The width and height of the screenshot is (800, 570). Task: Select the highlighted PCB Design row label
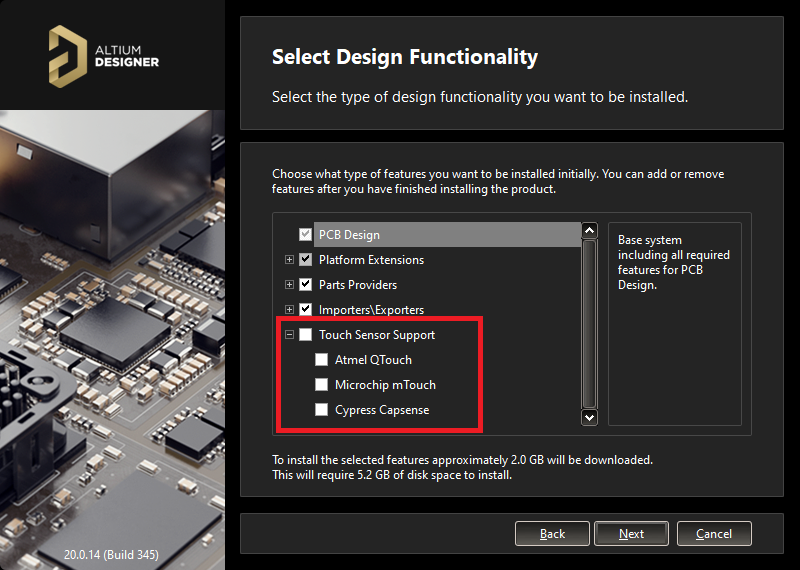click(x=349, y=235)
